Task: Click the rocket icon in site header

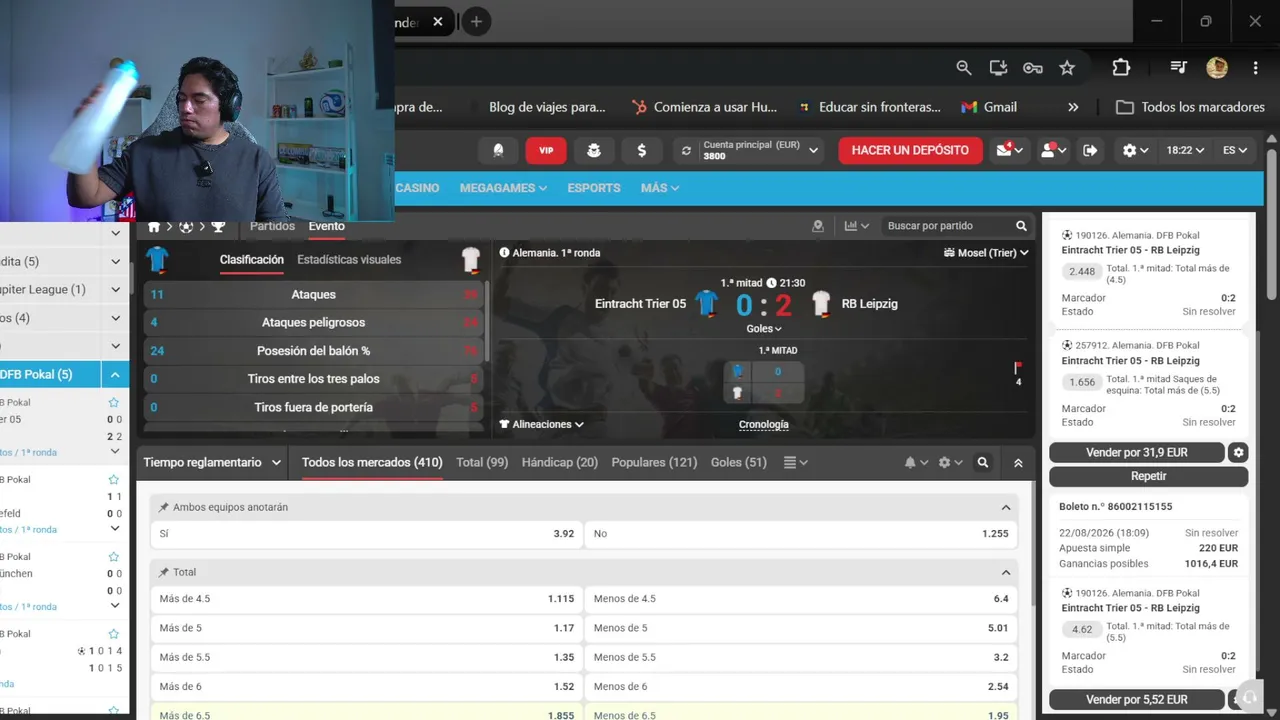Action: [498, 150]
